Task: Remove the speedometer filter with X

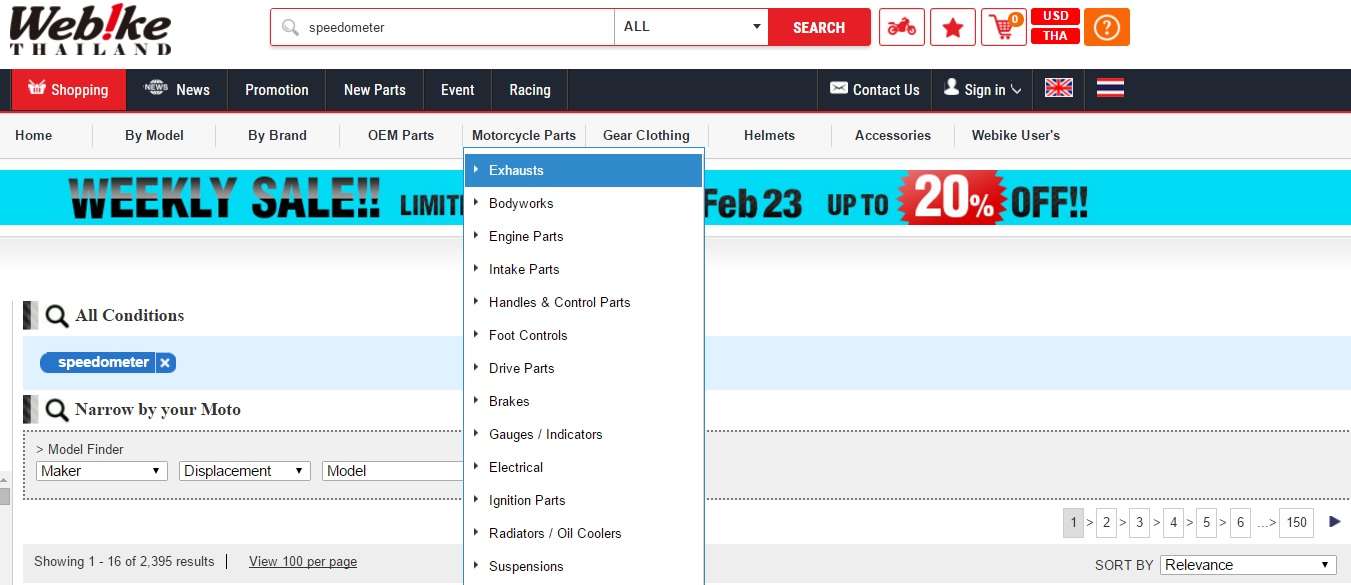Action: click(165, 363)
